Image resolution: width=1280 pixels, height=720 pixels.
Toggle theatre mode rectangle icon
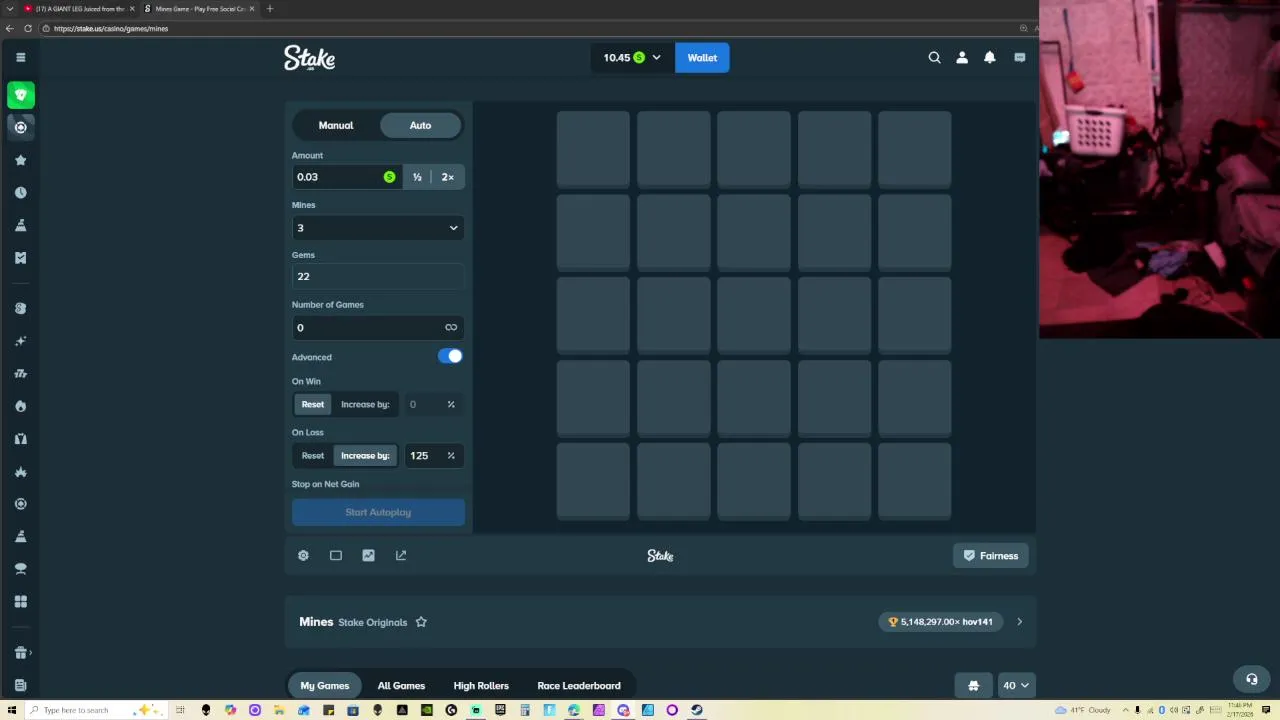[336, 555]
